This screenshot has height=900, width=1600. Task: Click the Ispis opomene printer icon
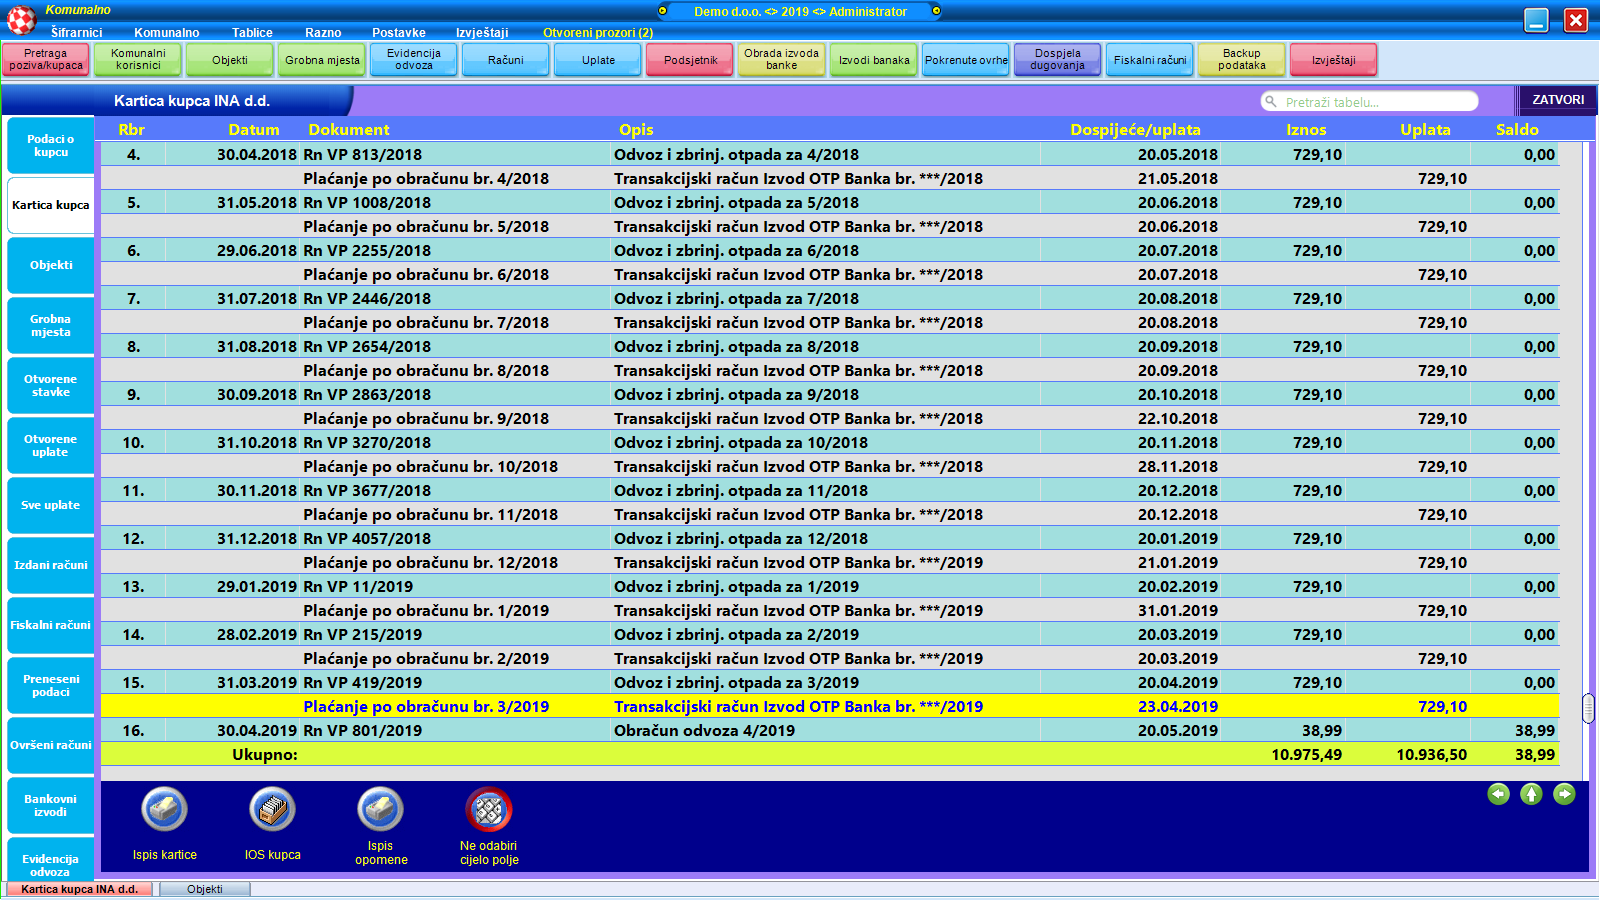pos(380,810)
